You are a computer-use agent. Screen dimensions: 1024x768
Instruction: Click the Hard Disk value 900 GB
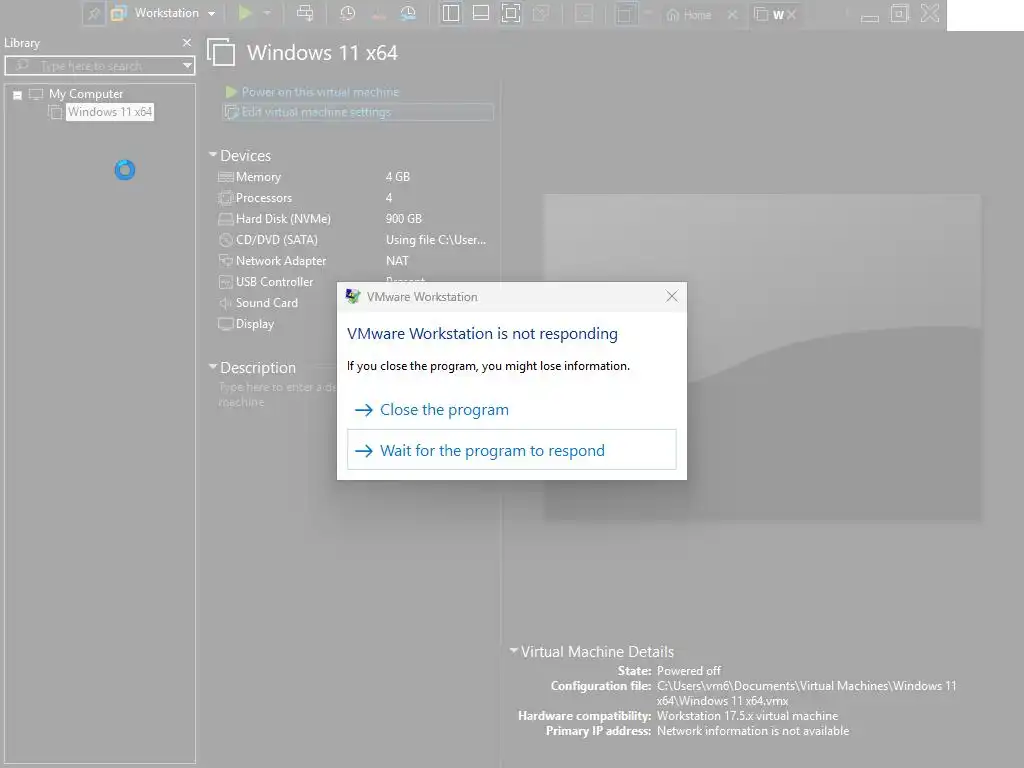[x=404, y=219]
